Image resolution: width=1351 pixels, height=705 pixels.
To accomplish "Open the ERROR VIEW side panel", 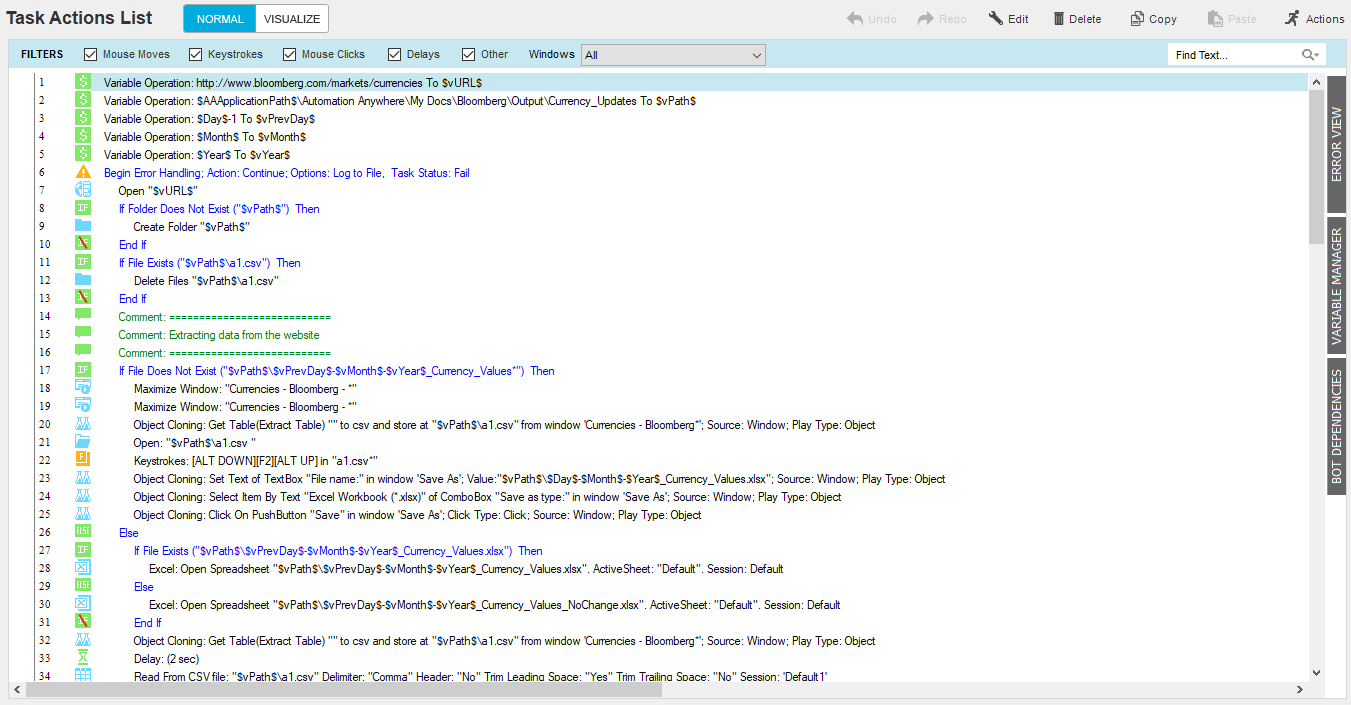I will (1336, 144).
